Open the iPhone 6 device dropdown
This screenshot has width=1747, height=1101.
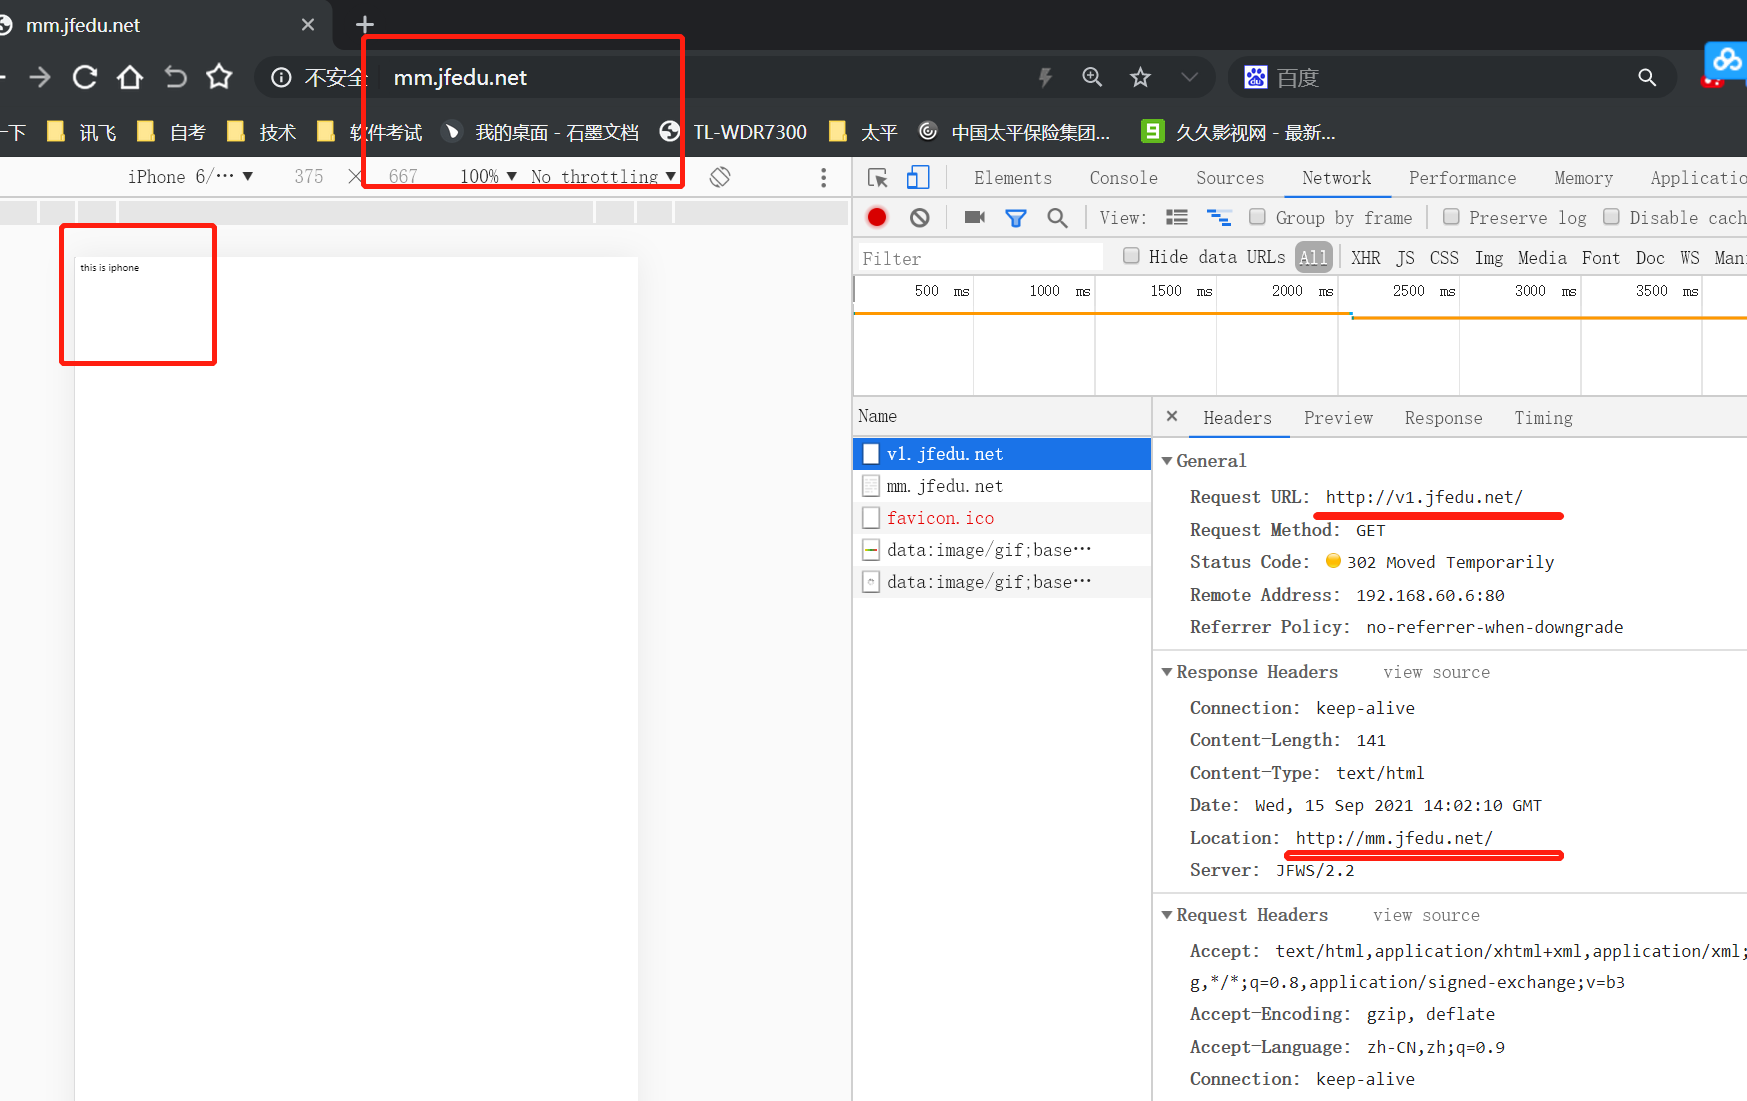tap(190, 177)
